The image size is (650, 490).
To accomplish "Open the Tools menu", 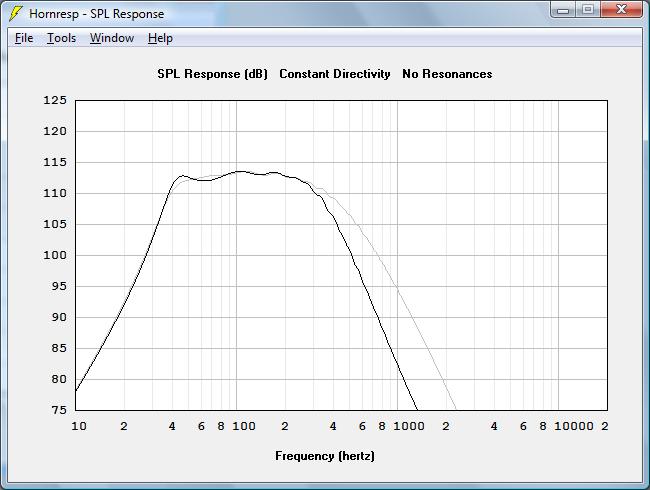I will pyautogui.click(x=61, y=38).
